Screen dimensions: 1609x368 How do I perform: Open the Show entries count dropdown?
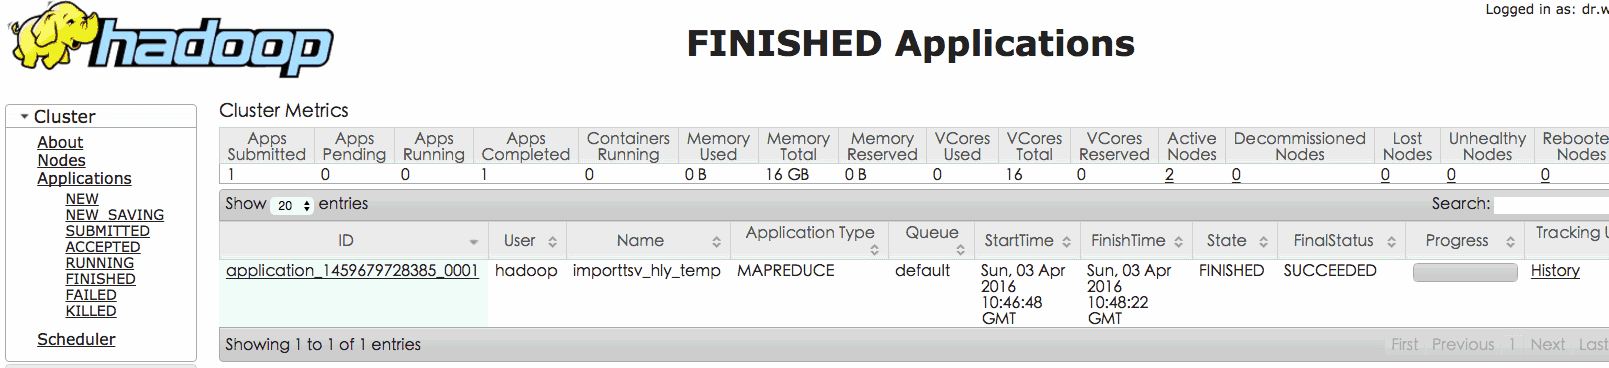tap(292, 205)
